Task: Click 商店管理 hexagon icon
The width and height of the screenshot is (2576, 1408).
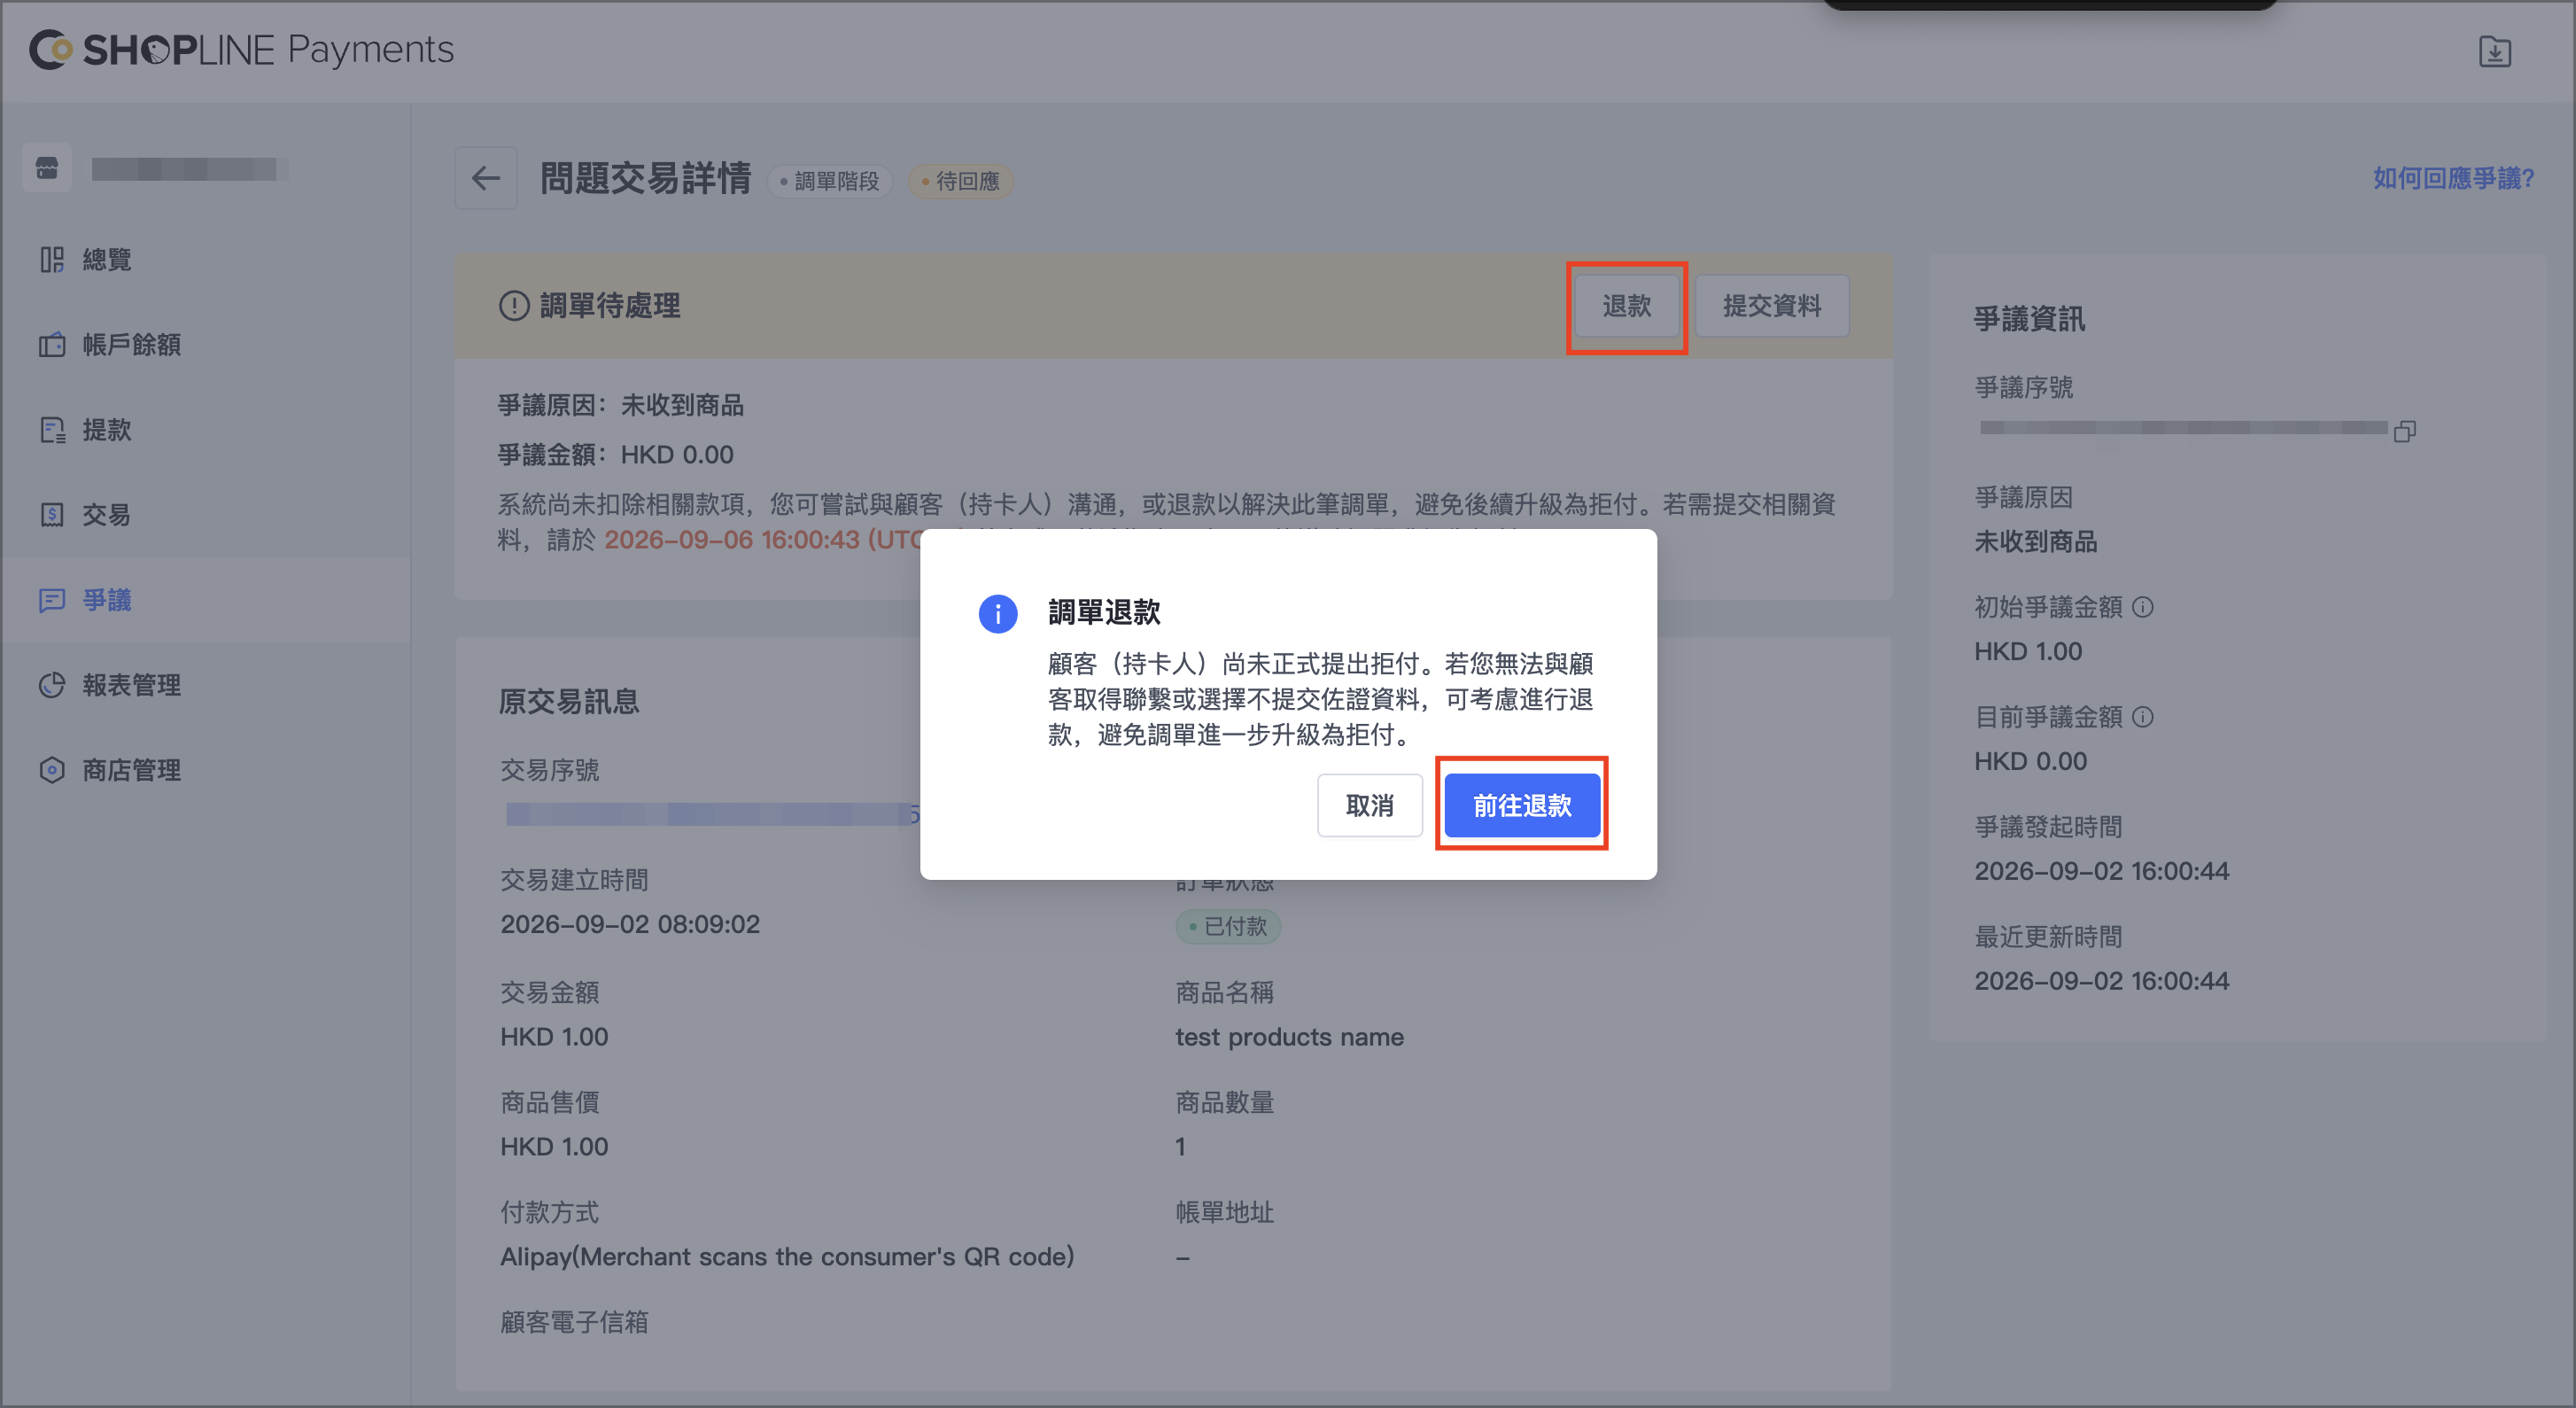Action: 52,770
